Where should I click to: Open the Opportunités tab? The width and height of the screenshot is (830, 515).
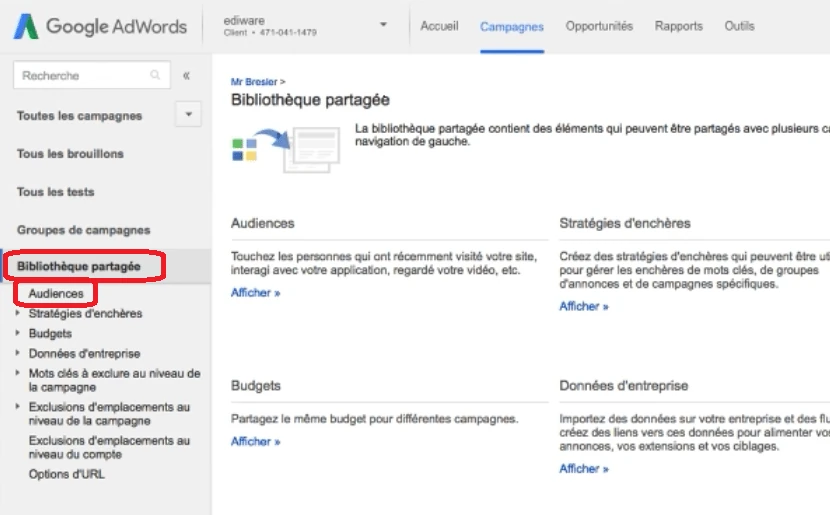coord(599,27)
